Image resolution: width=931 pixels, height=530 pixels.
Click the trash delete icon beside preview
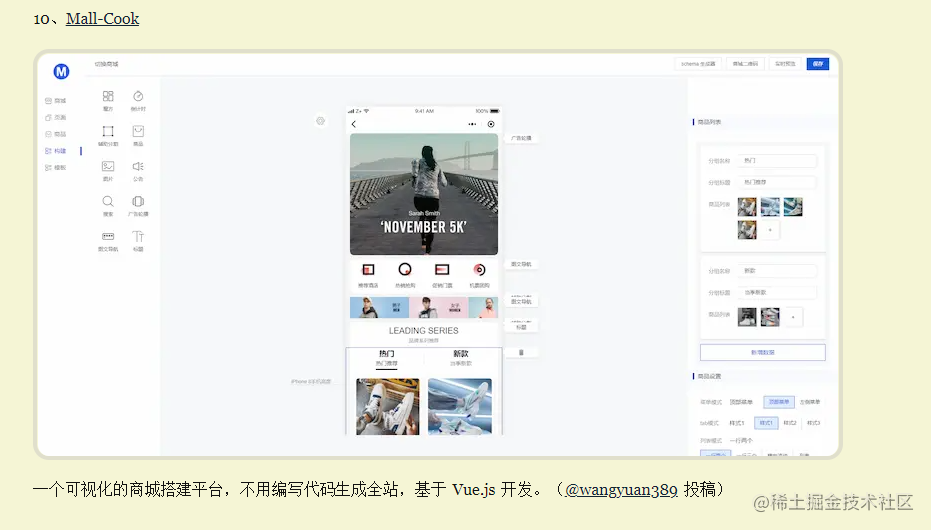pos(521,353)
